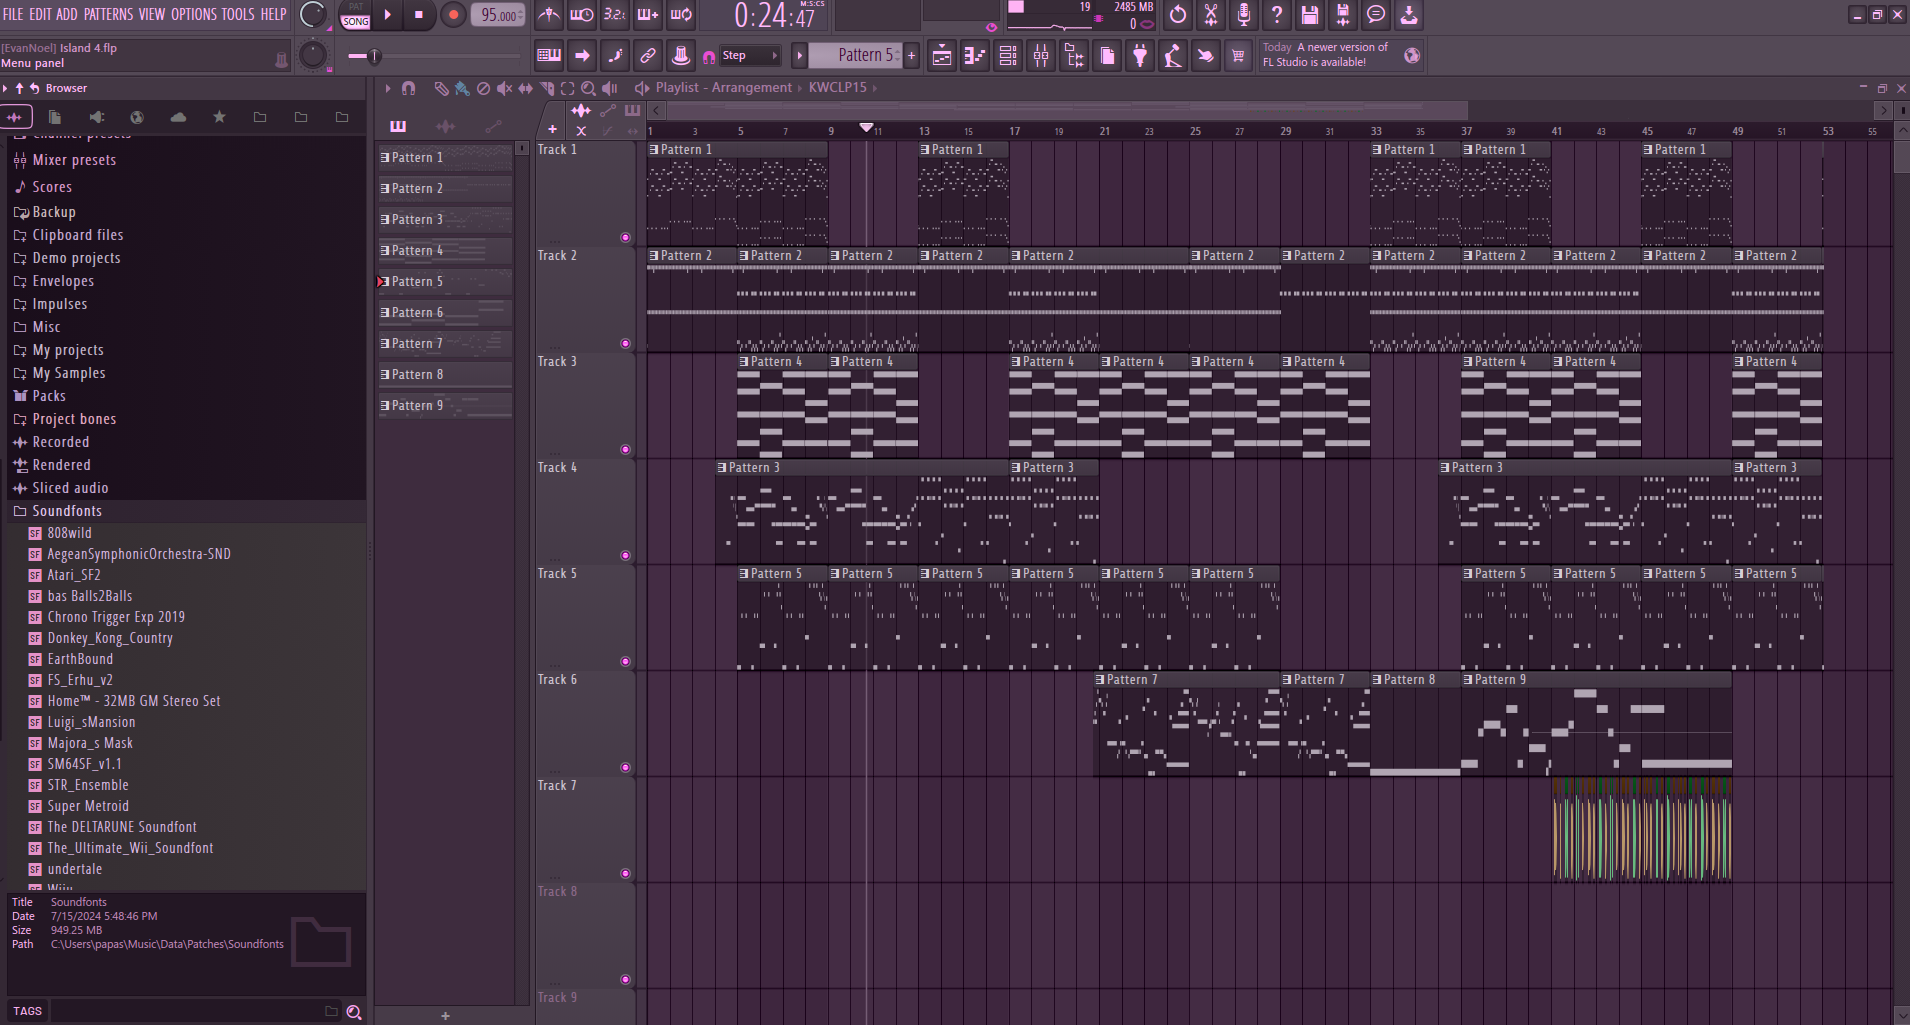Select the Mute tool in playlist toolbar

(504, 88)
